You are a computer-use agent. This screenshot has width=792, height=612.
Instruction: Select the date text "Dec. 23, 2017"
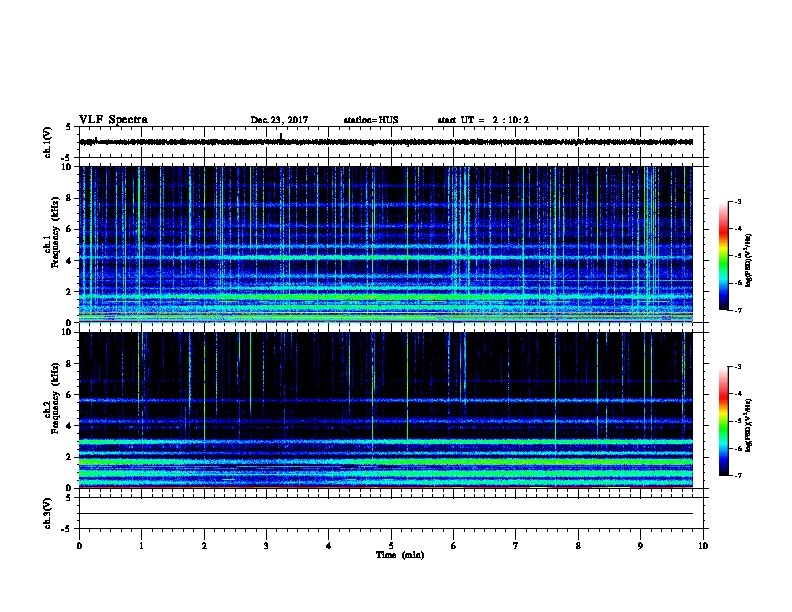pos(279,120)
